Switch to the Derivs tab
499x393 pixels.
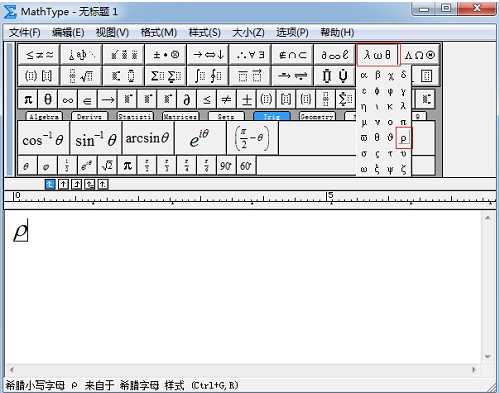(x=89, y=116)
